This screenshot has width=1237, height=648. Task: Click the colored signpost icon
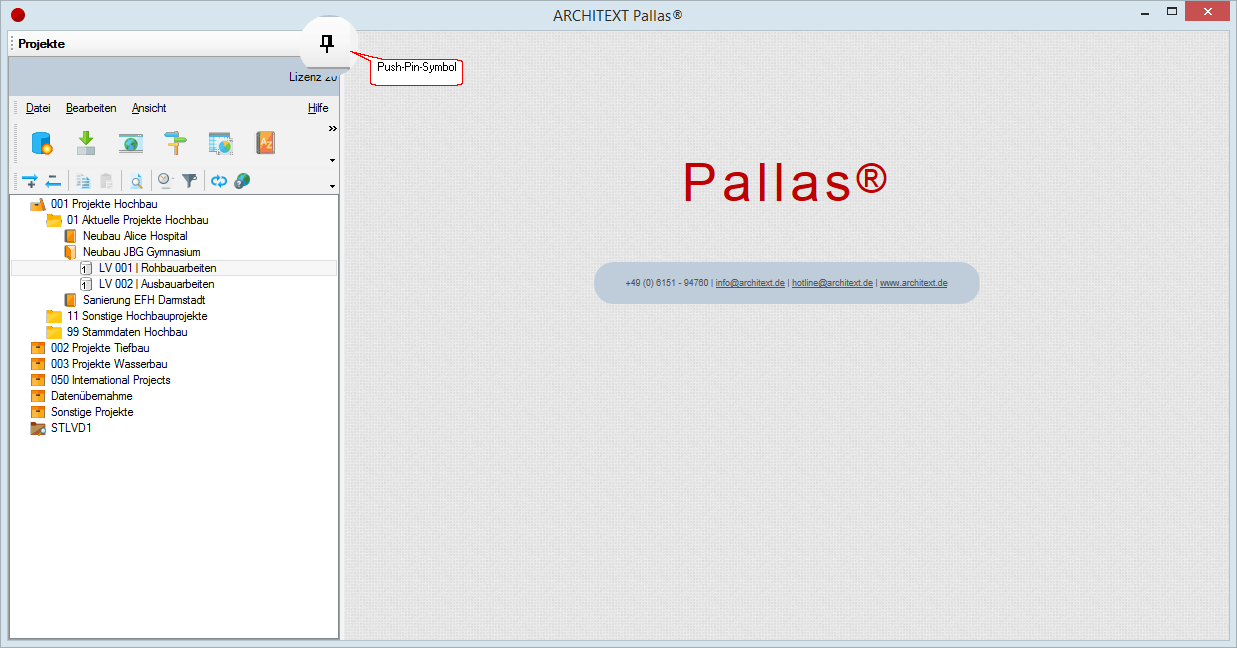tap(176, 143)
